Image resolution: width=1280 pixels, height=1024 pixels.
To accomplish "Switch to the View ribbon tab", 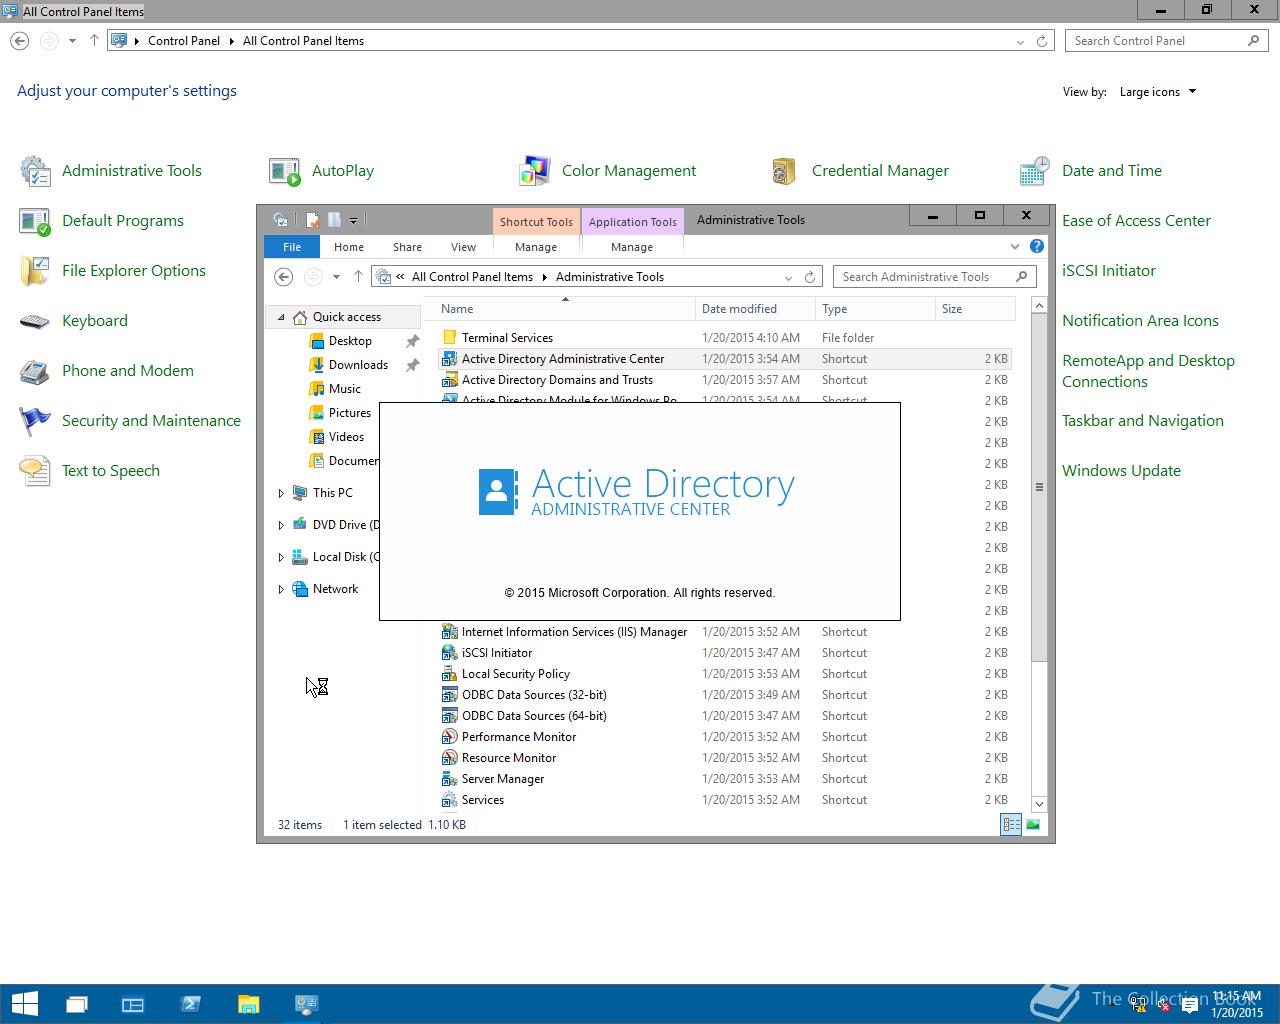I will click(x=463, y=247).
